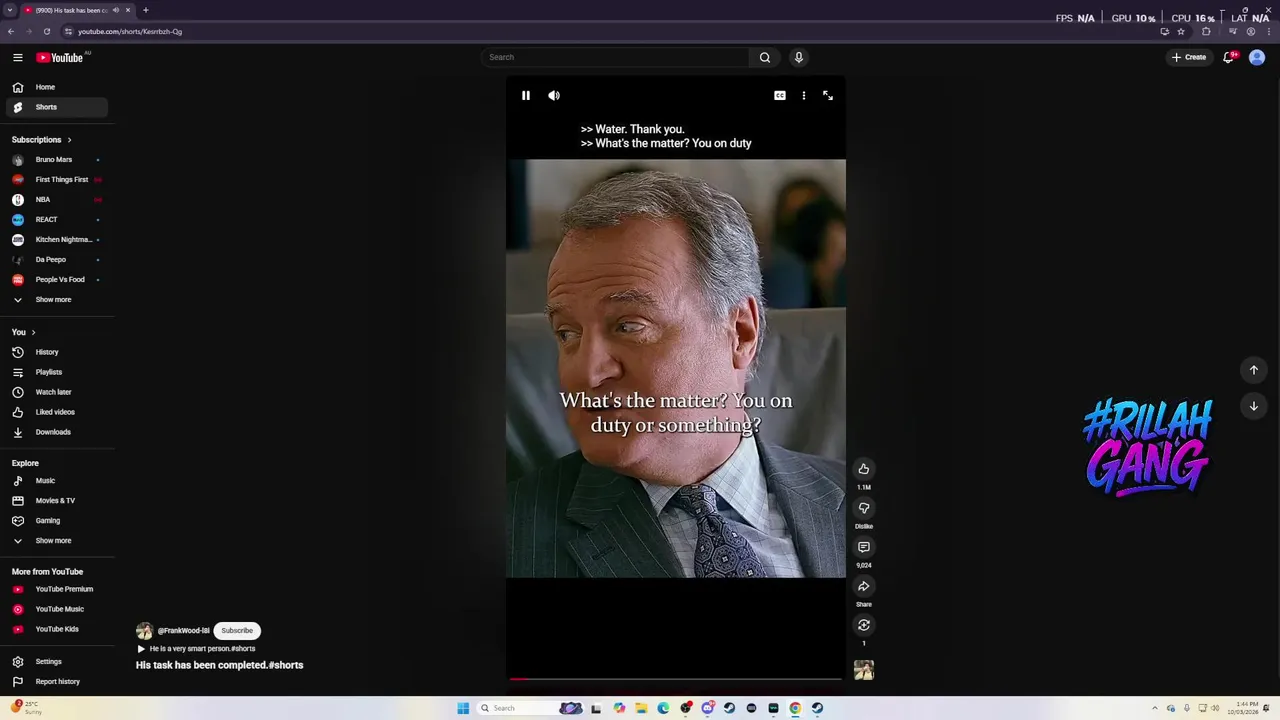
Task: Open Playlists
Action: pyautogui.click(x=57, y=372)
